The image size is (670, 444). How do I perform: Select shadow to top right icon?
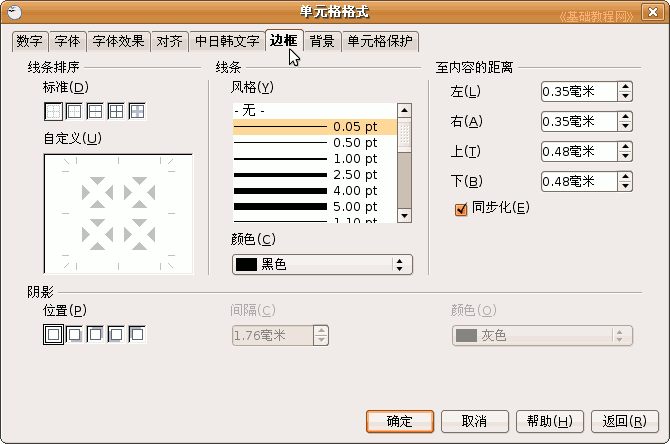pos(95,334)
